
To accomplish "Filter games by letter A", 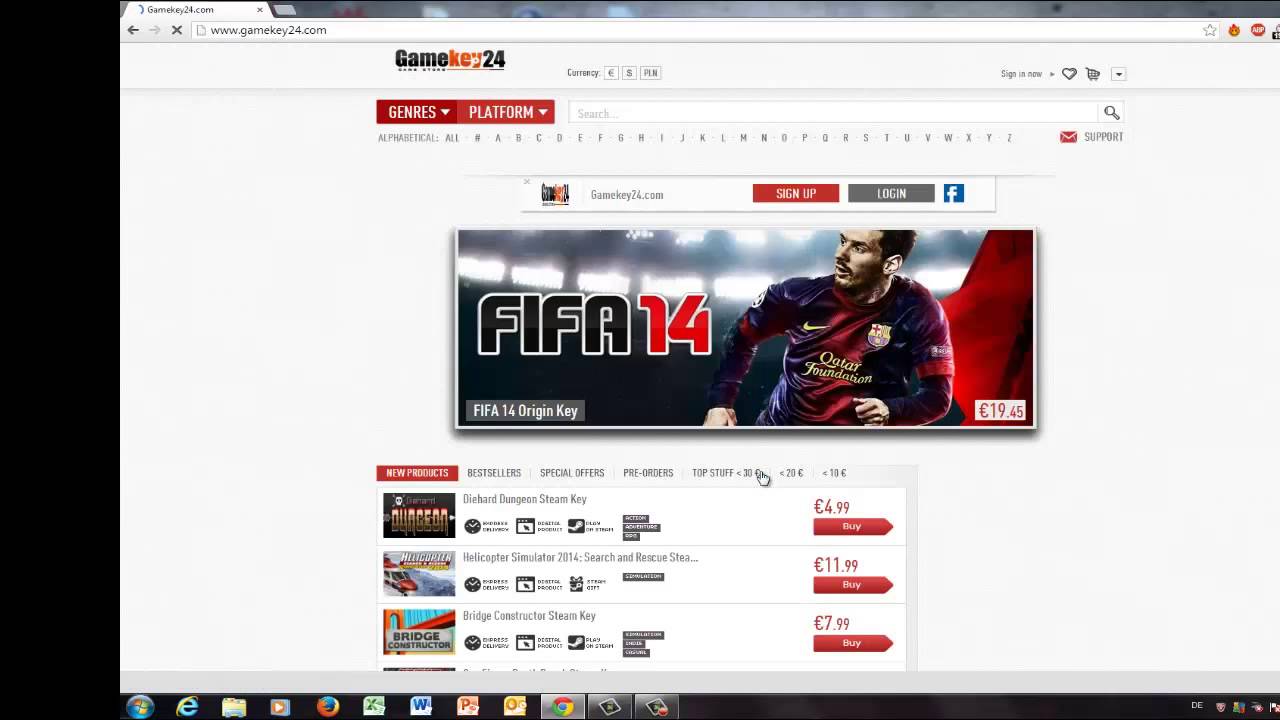I will coord(498,138).
